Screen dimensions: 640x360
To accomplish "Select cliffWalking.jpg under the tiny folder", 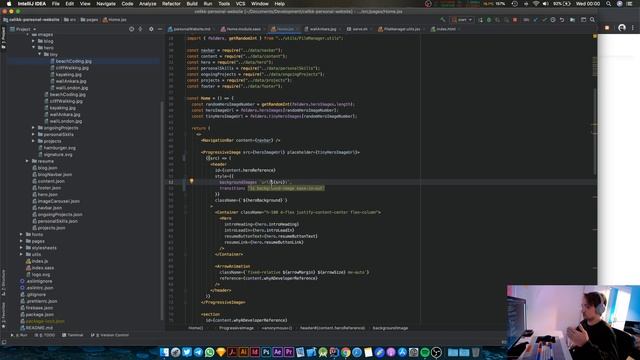I will pyautogui.click(x=72, y=68).
